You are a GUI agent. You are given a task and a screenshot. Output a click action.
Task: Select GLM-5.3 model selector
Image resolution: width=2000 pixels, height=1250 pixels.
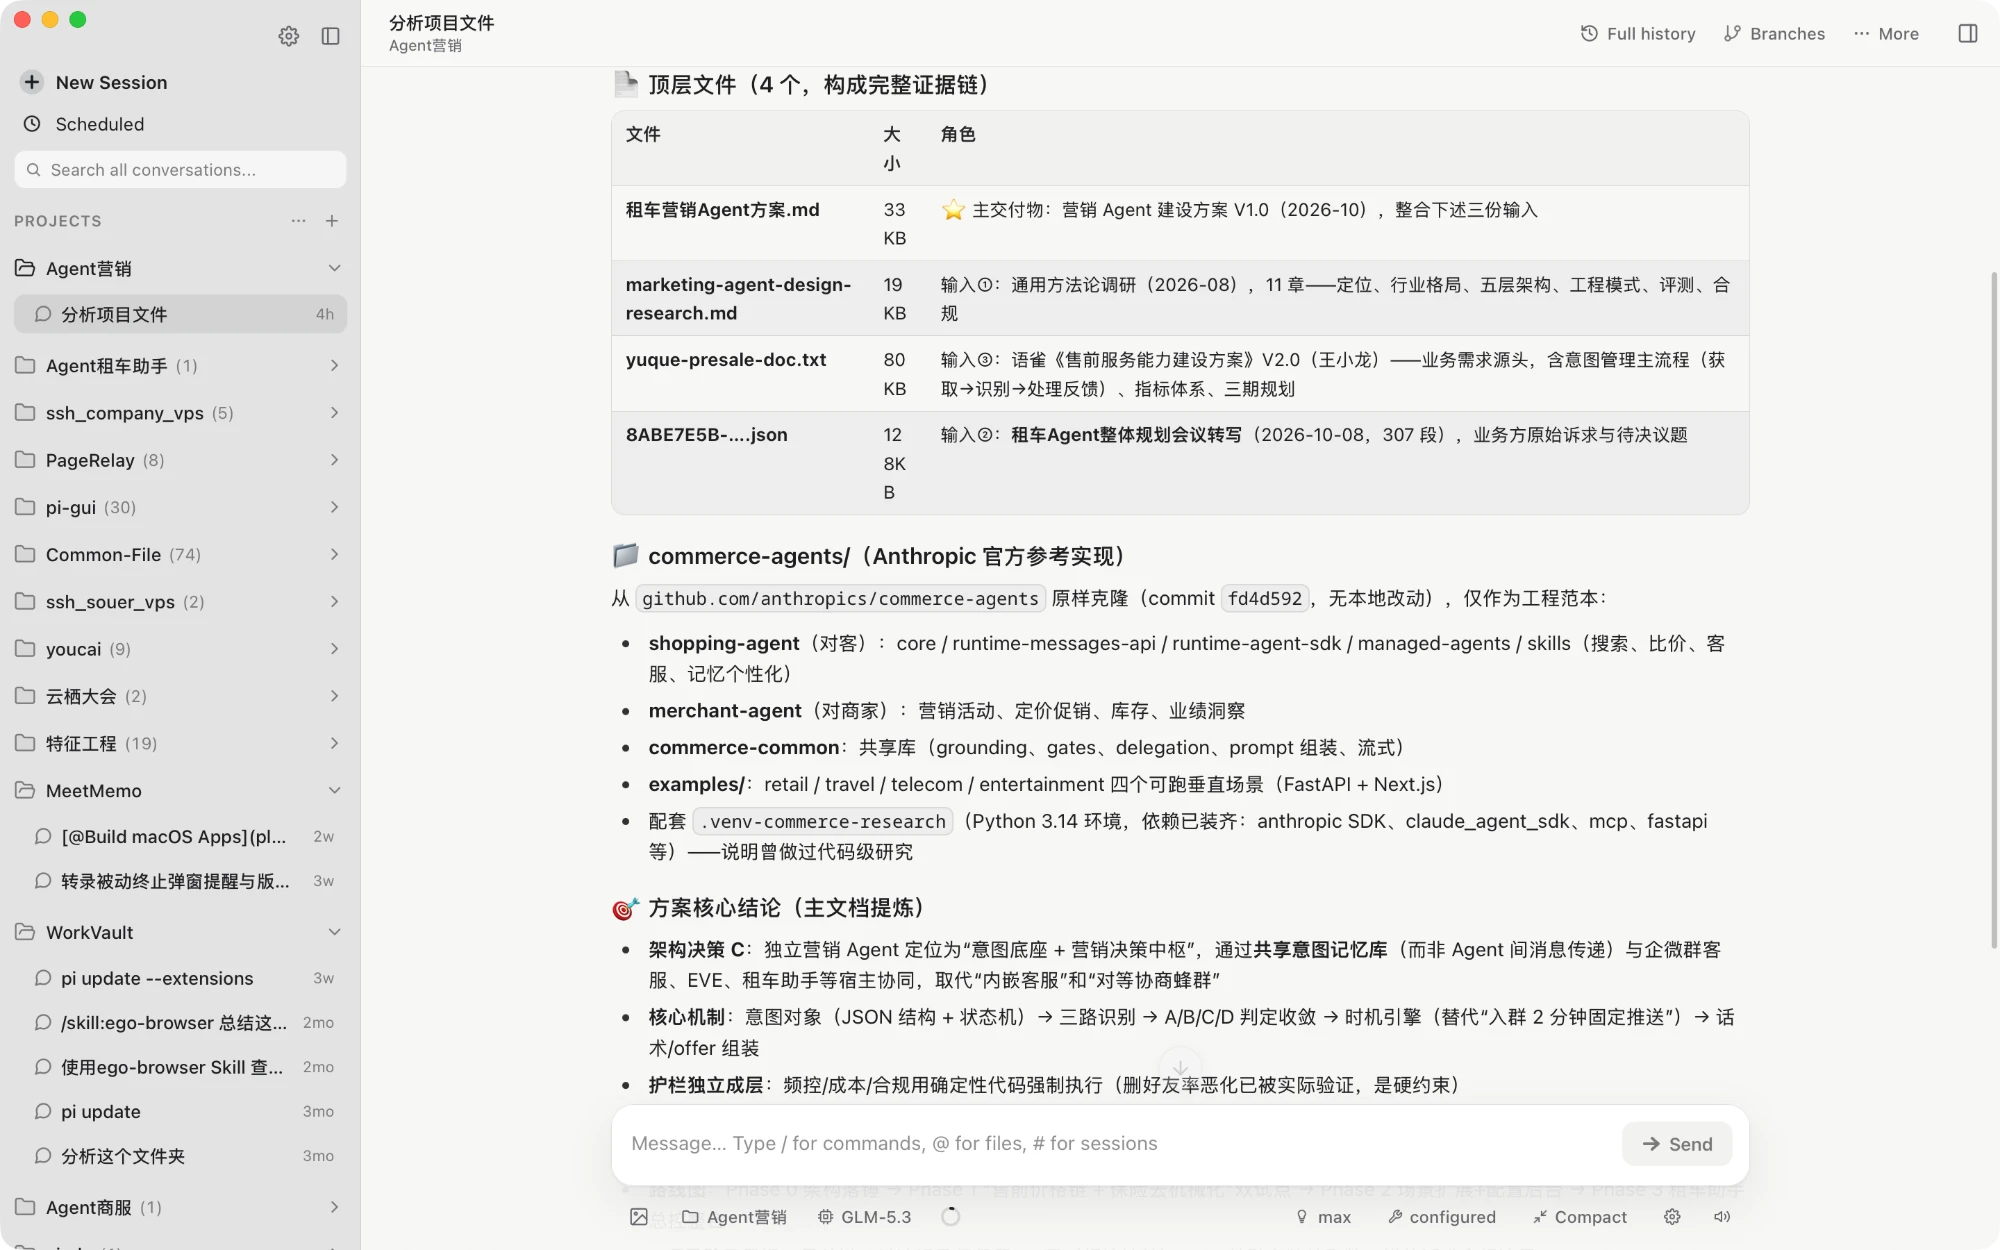864,1217
